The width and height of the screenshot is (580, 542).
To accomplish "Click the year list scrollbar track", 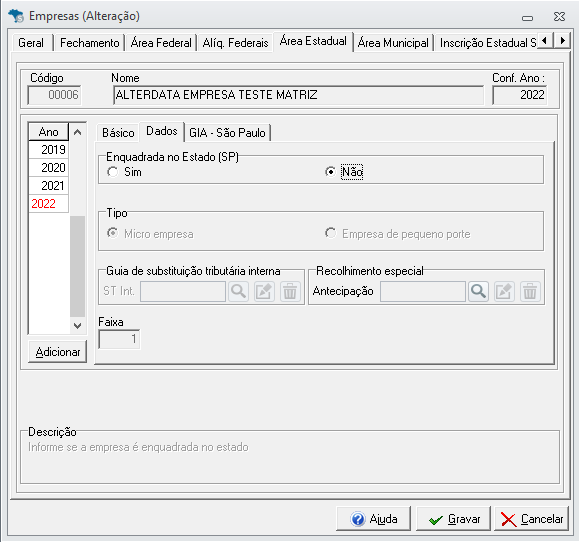I will point(77,266).
